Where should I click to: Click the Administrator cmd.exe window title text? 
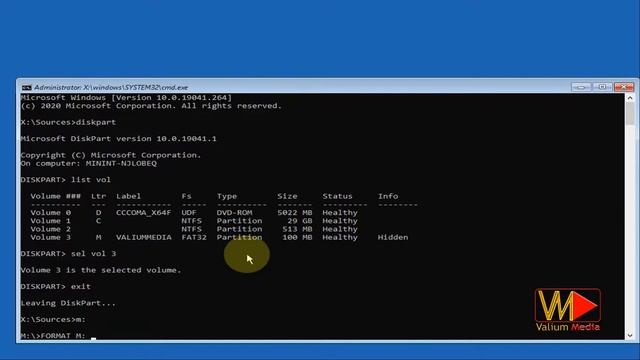click(111, 87)
